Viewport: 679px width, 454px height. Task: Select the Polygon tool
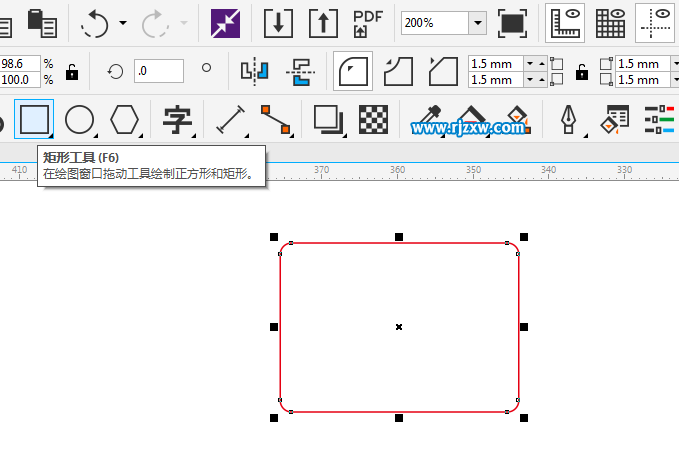coord(125,120)
